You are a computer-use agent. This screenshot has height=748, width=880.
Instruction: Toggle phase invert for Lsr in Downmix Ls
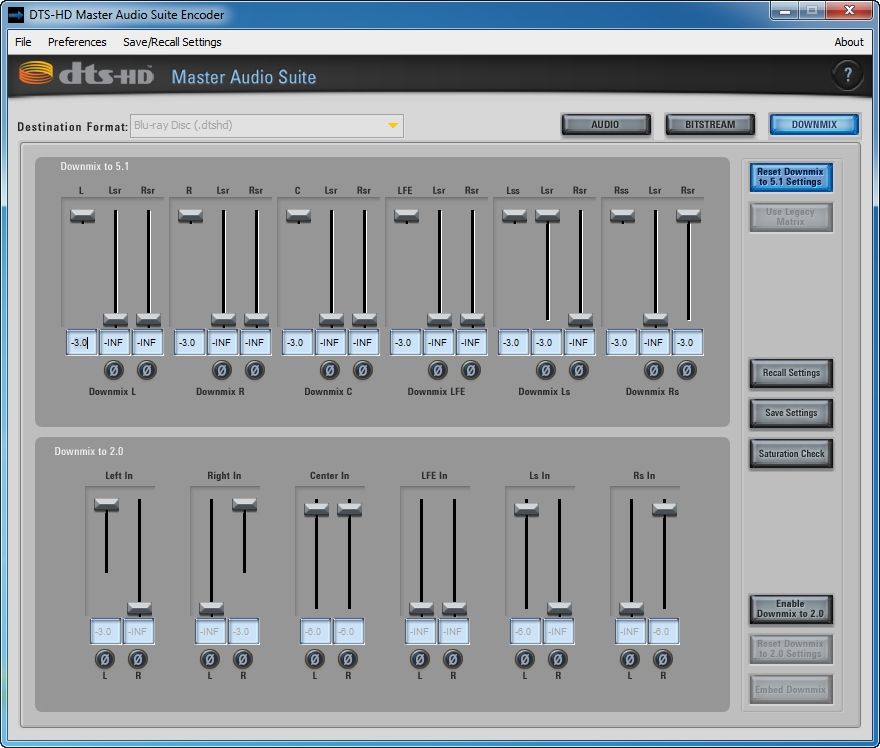point(546,370)
